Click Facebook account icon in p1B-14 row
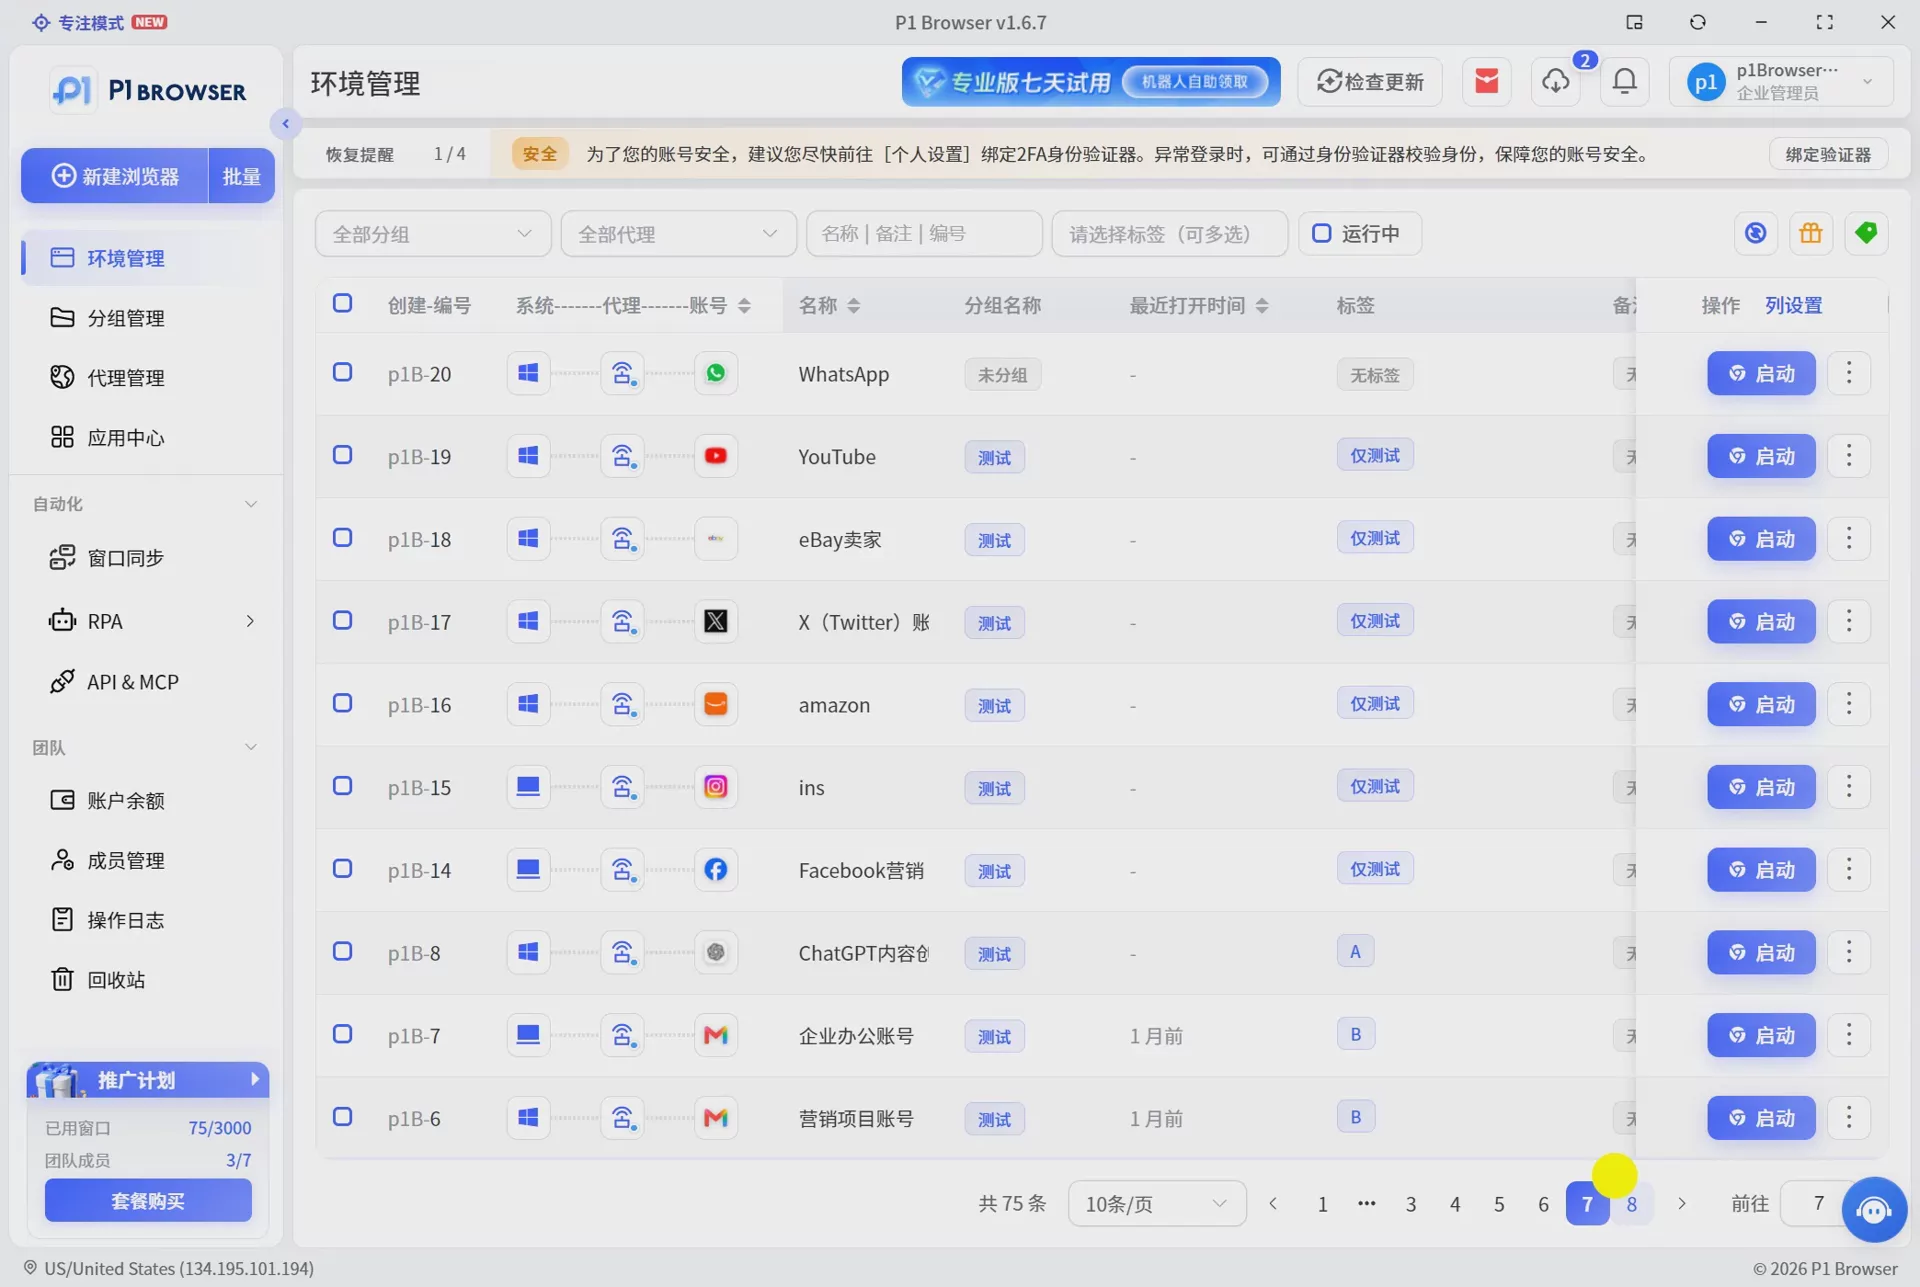 click(x=716, y=870)
